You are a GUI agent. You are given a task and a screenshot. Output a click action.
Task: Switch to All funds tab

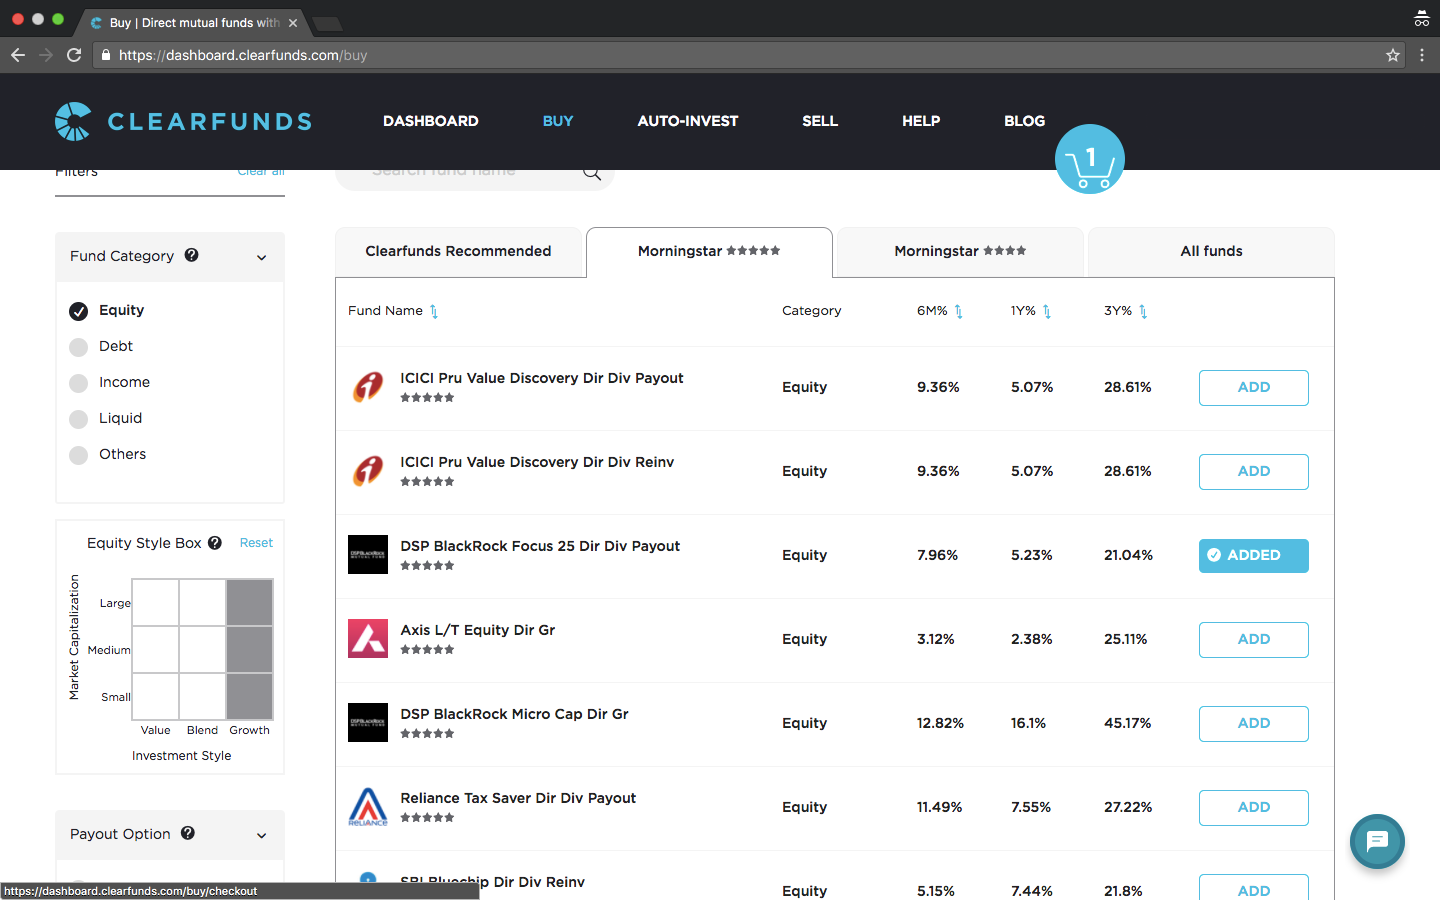coord(1211,252)
